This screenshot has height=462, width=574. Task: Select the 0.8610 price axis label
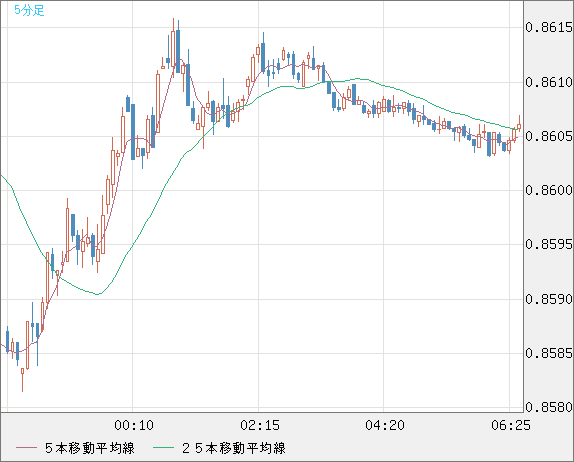click(x=549, y=82)
